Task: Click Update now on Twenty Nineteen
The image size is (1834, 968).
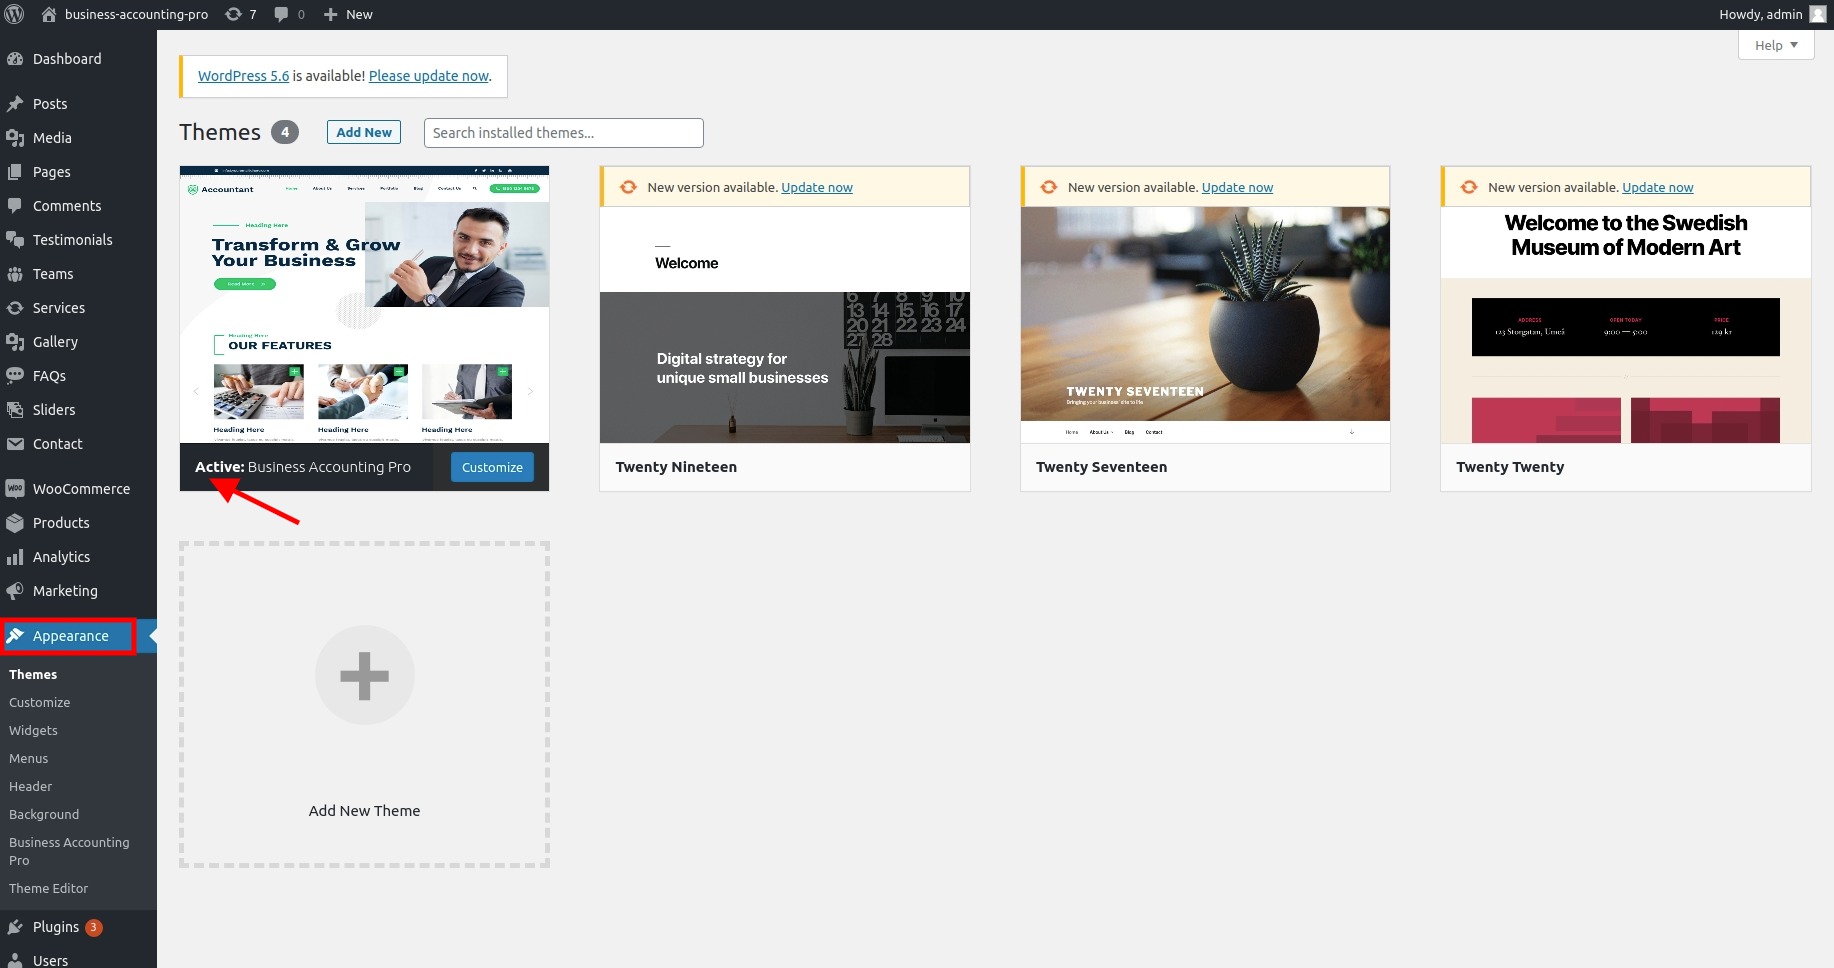Action: [817, 187]
